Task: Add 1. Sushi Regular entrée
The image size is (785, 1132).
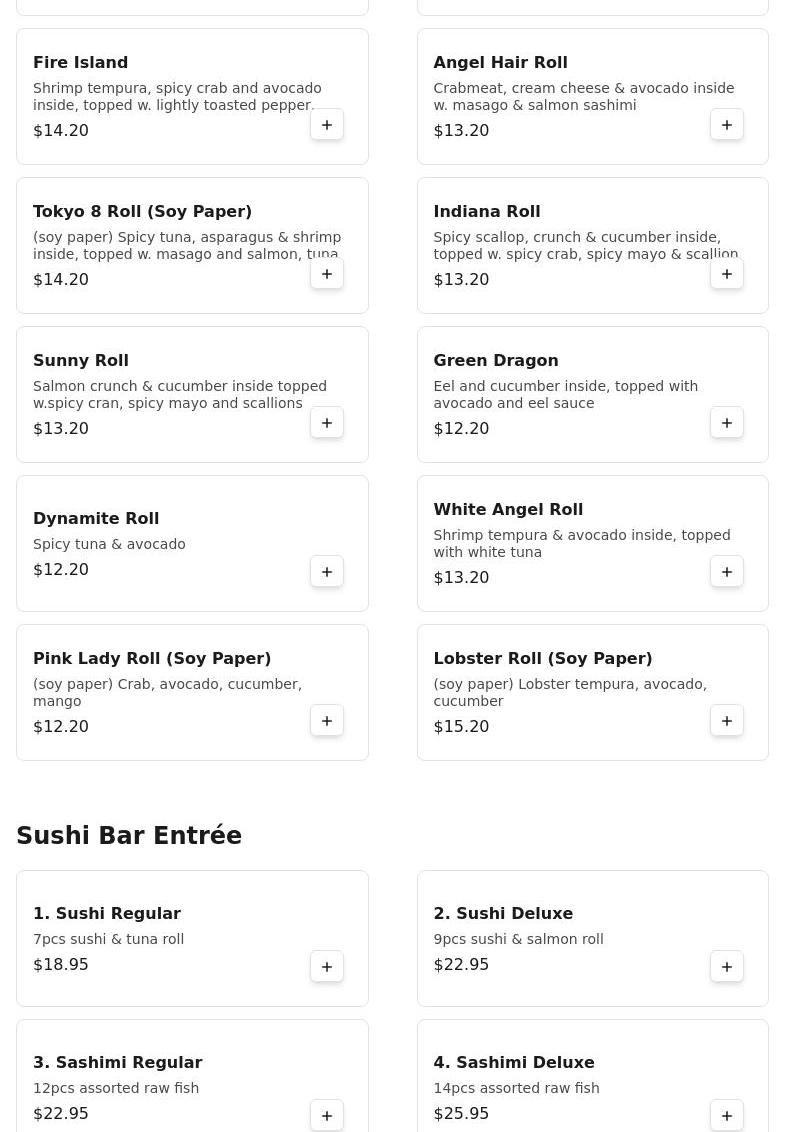Action: click(x=327, y=967)
